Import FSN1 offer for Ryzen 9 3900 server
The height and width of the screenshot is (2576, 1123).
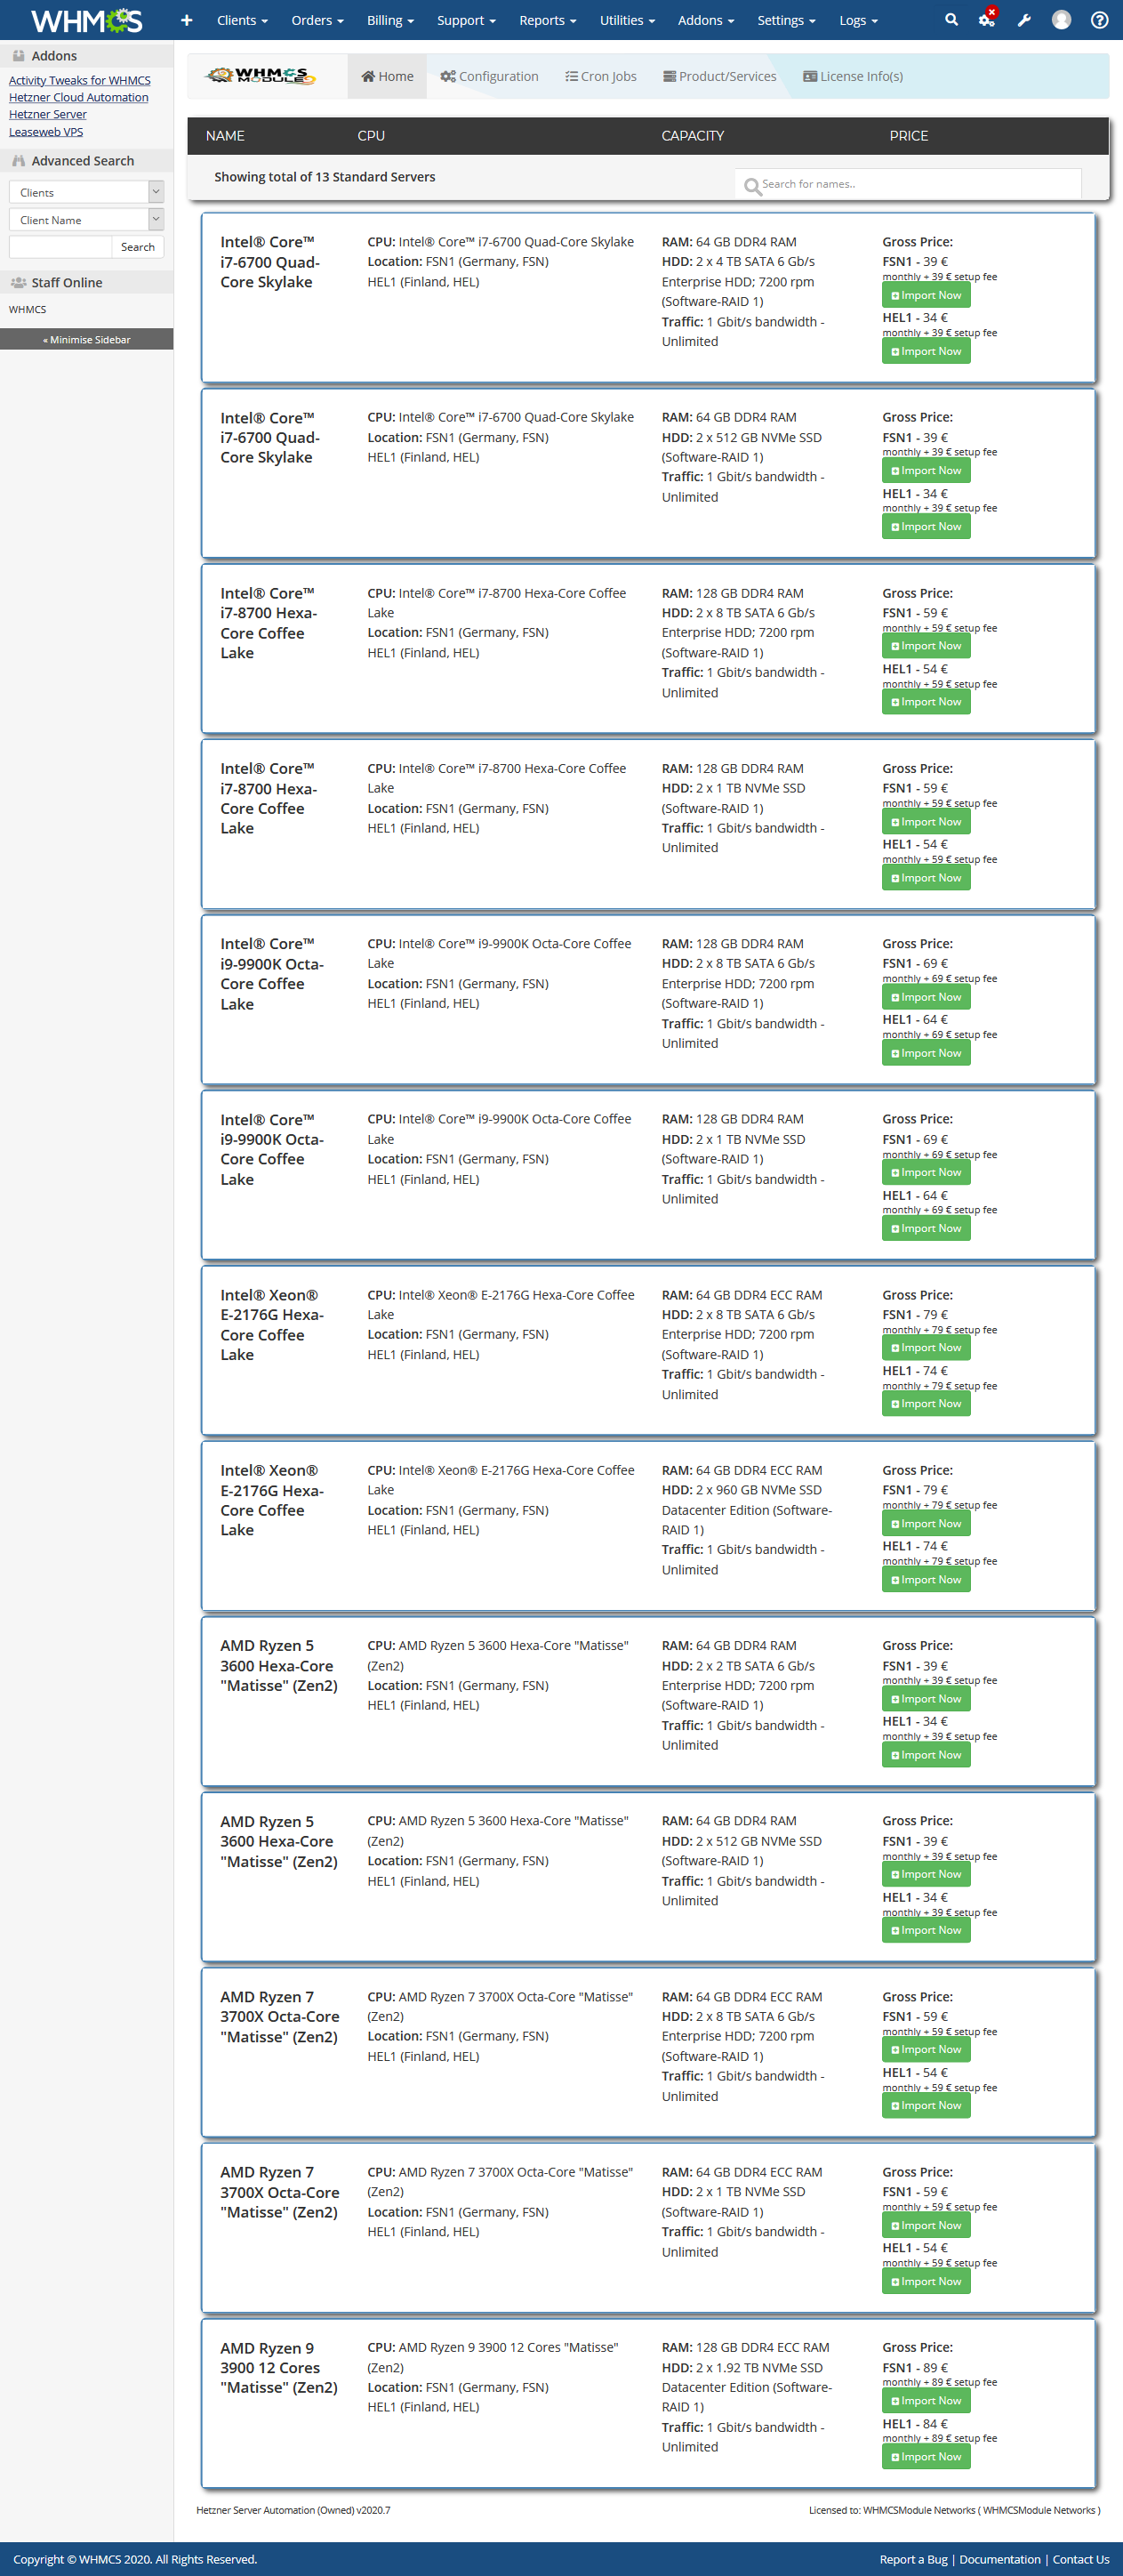click(926, 2401)
